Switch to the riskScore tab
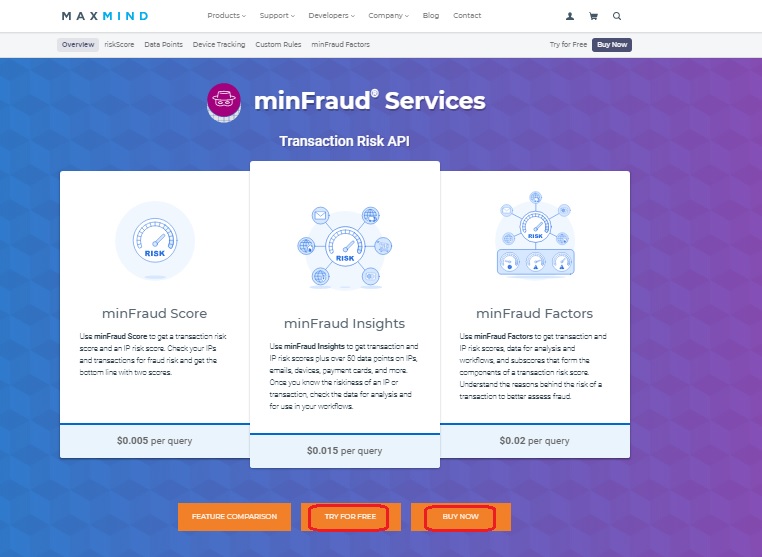 [119, 44]
